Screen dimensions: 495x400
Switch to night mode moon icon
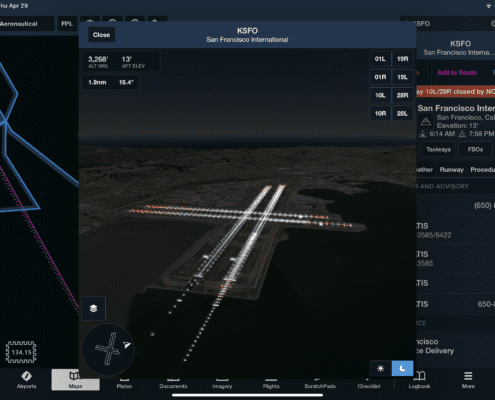[402, 368]
